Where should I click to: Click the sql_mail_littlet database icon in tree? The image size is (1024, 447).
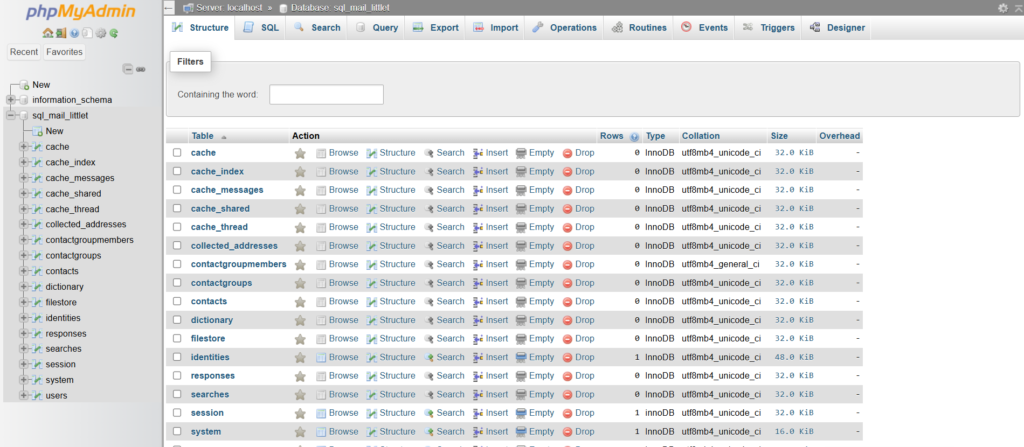coord(24,116)
